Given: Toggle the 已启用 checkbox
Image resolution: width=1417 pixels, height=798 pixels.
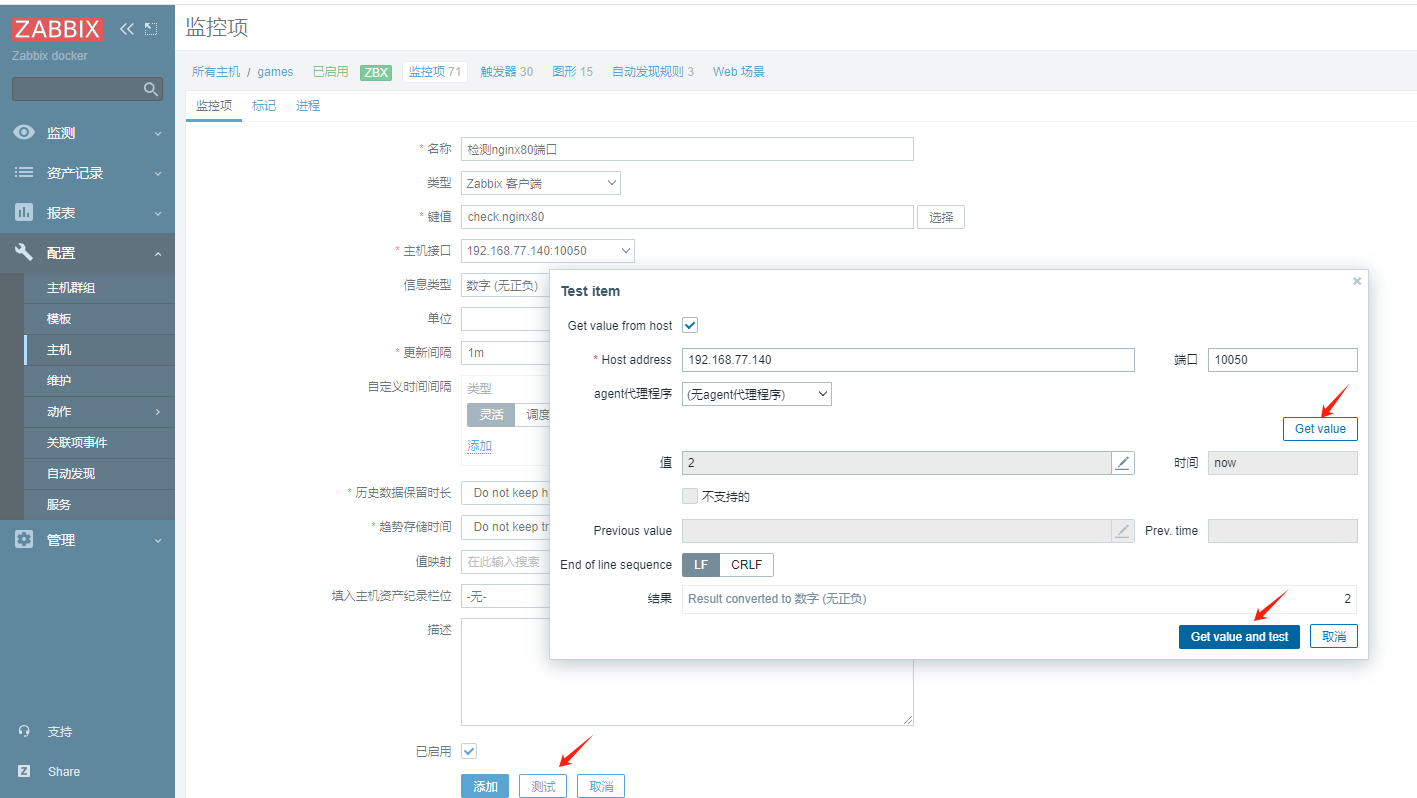Looking at the screenshot, I should (469, 751).
